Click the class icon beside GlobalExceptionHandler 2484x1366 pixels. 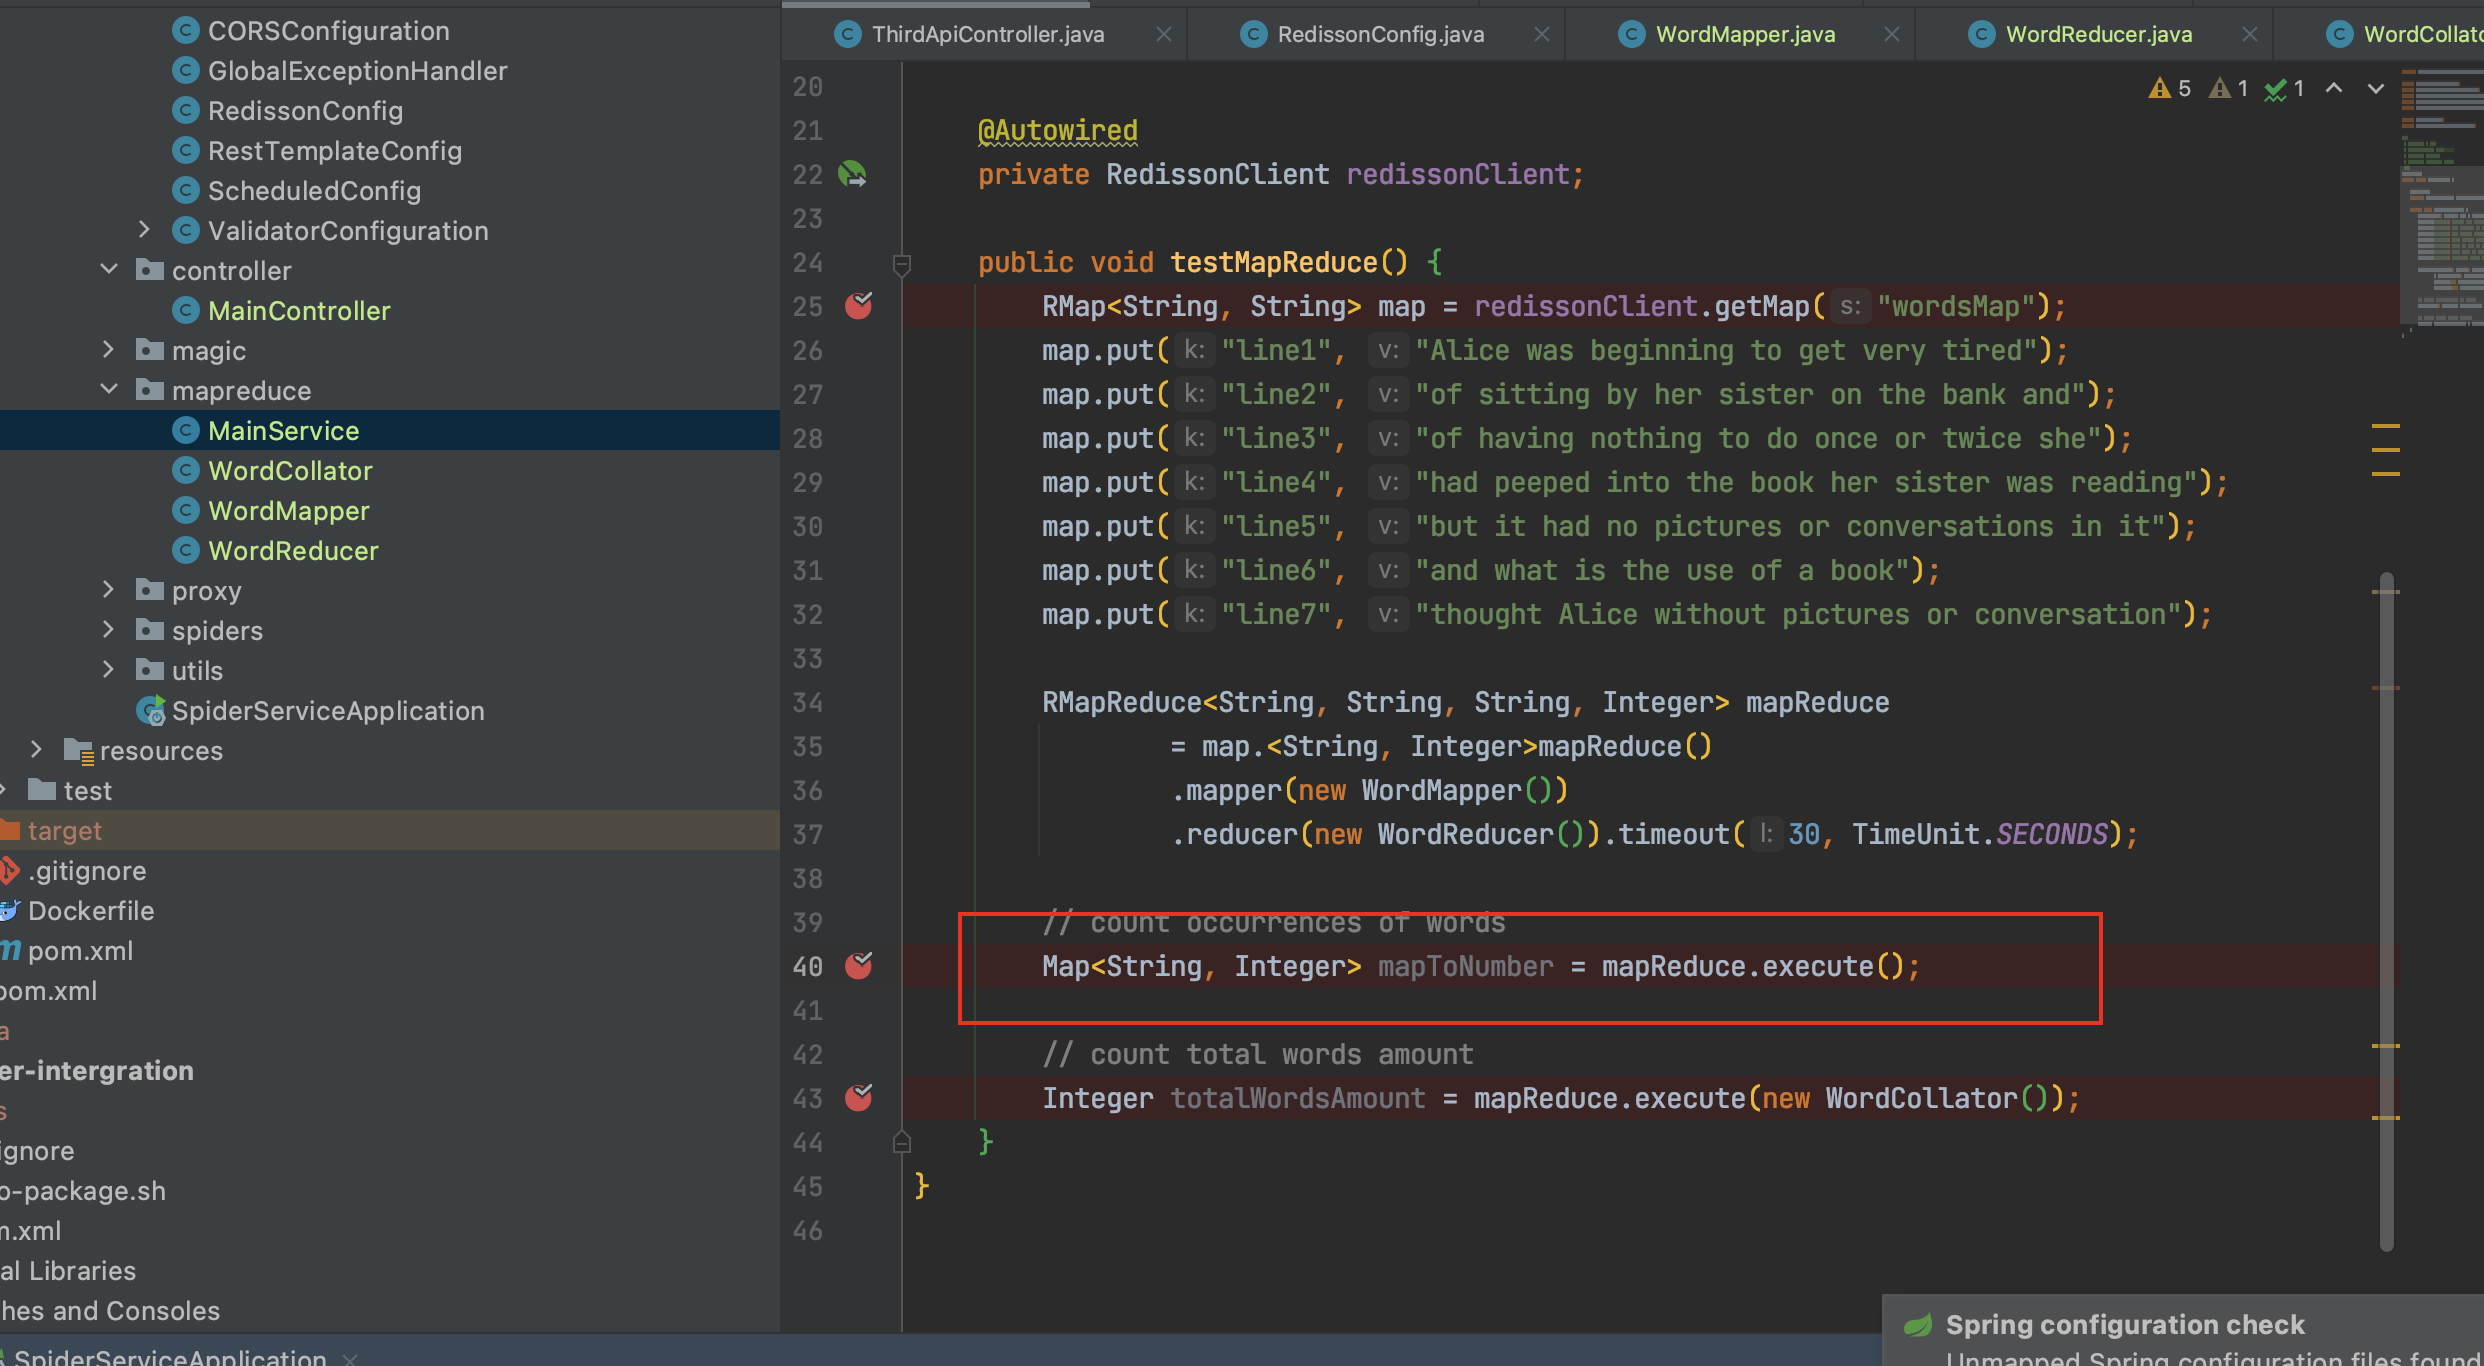point(186,70)
